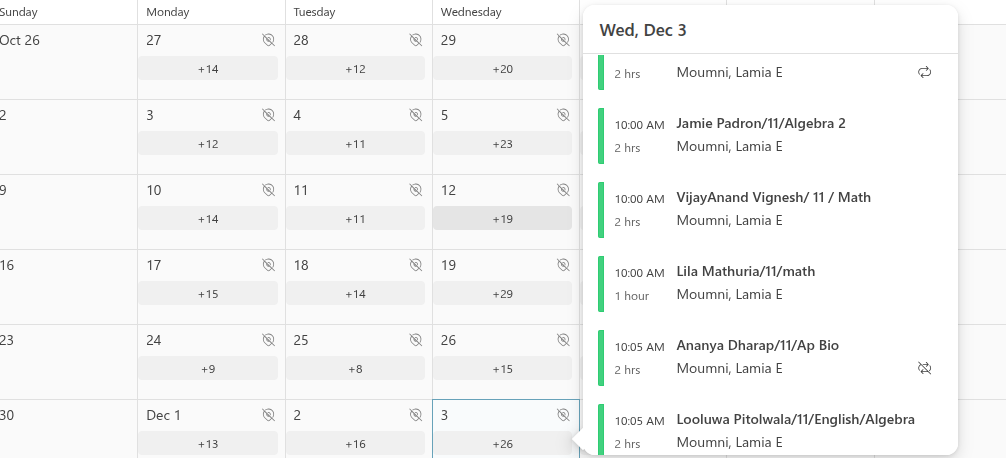Toggle the crossed-eye icon on Tuesday 28

click(x=415, y=40)
